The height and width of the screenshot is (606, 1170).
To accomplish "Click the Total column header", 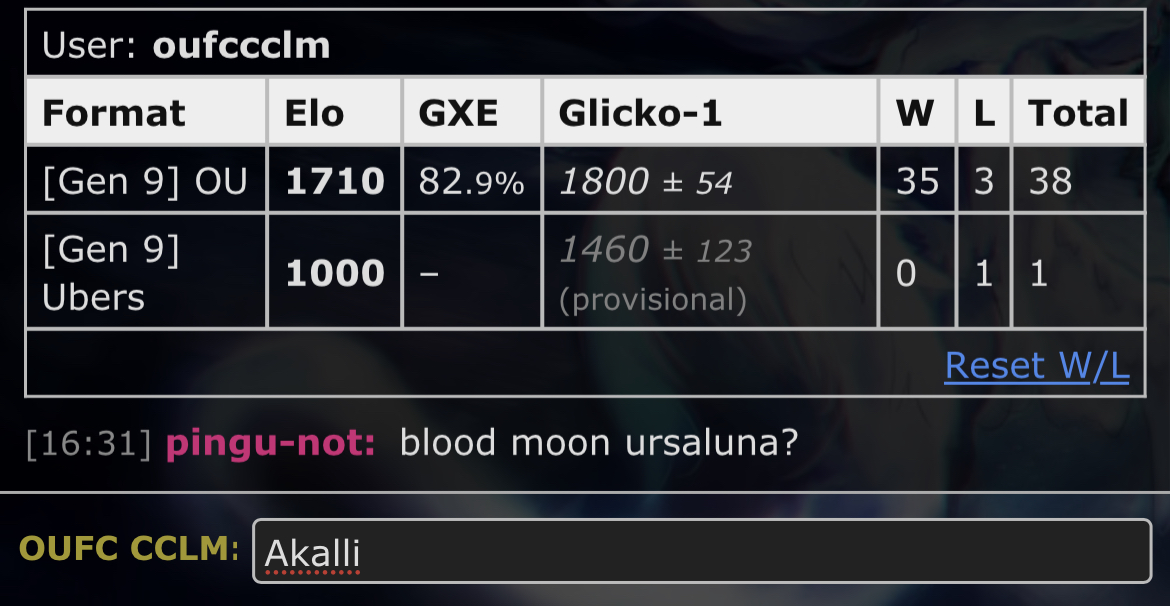I will pos(1078,113).
